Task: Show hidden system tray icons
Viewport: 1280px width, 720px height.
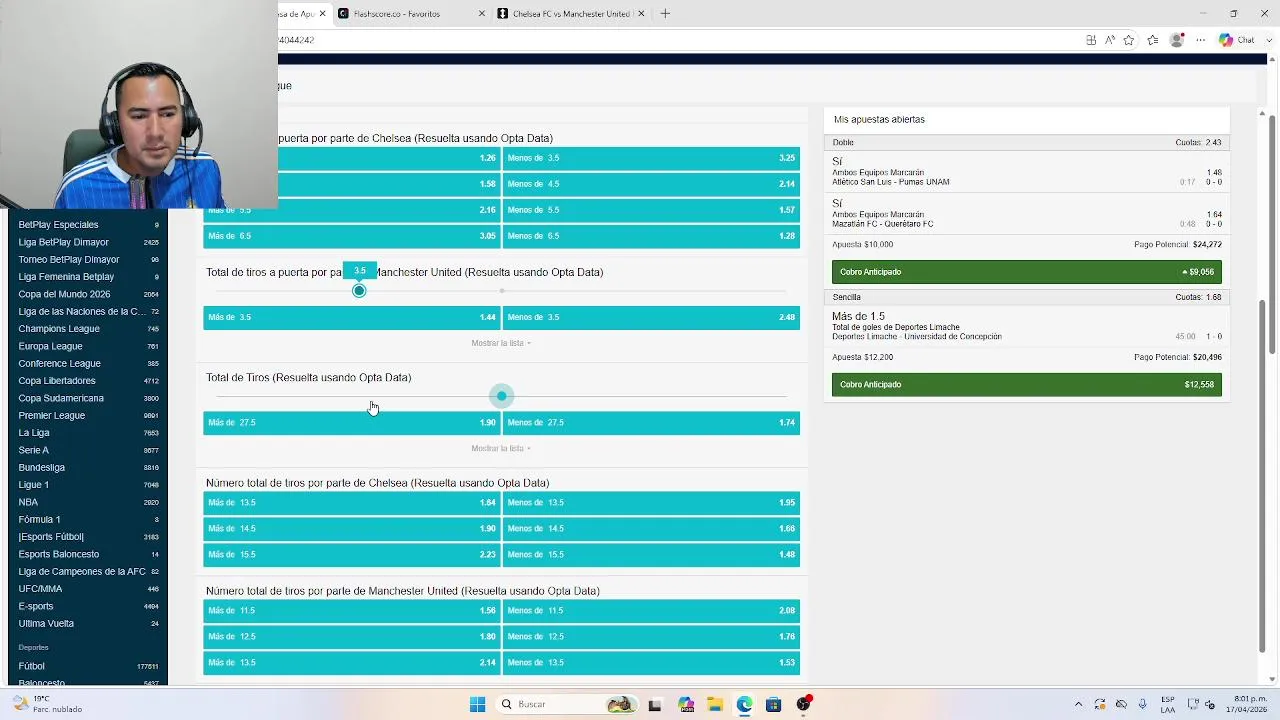Action: tap(1078, 704)
